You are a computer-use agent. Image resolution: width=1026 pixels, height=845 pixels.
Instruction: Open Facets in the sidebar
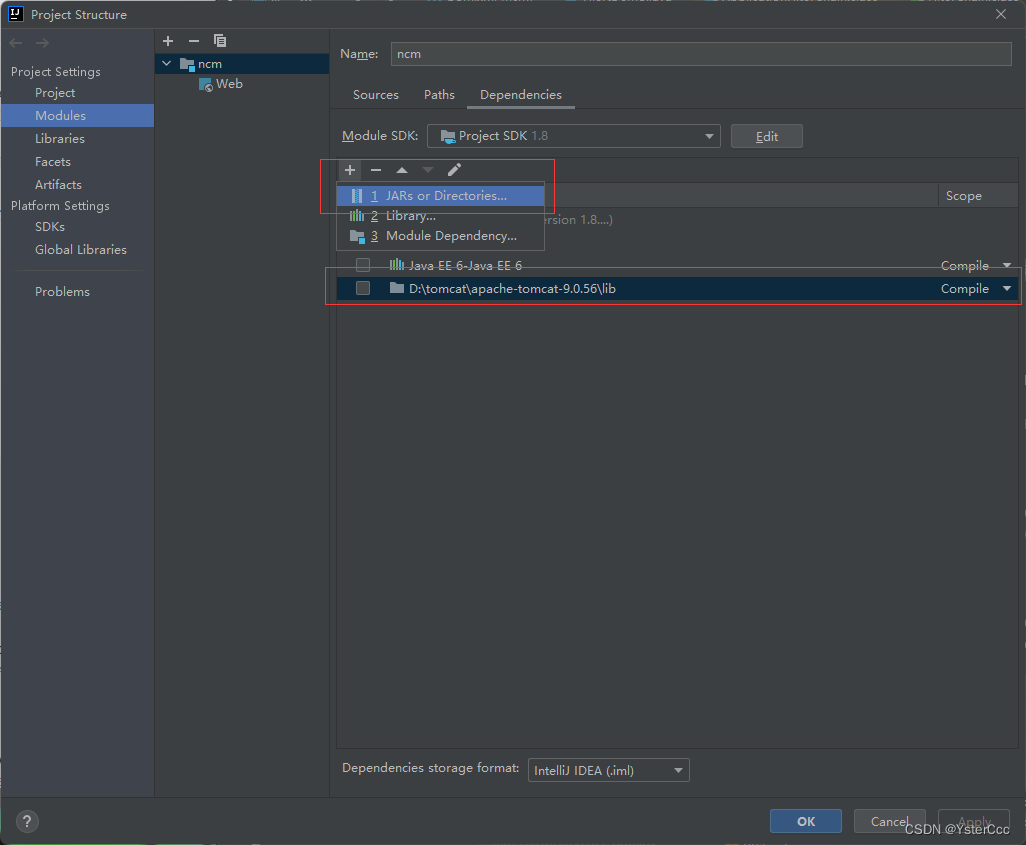click(x=53, y=162)
